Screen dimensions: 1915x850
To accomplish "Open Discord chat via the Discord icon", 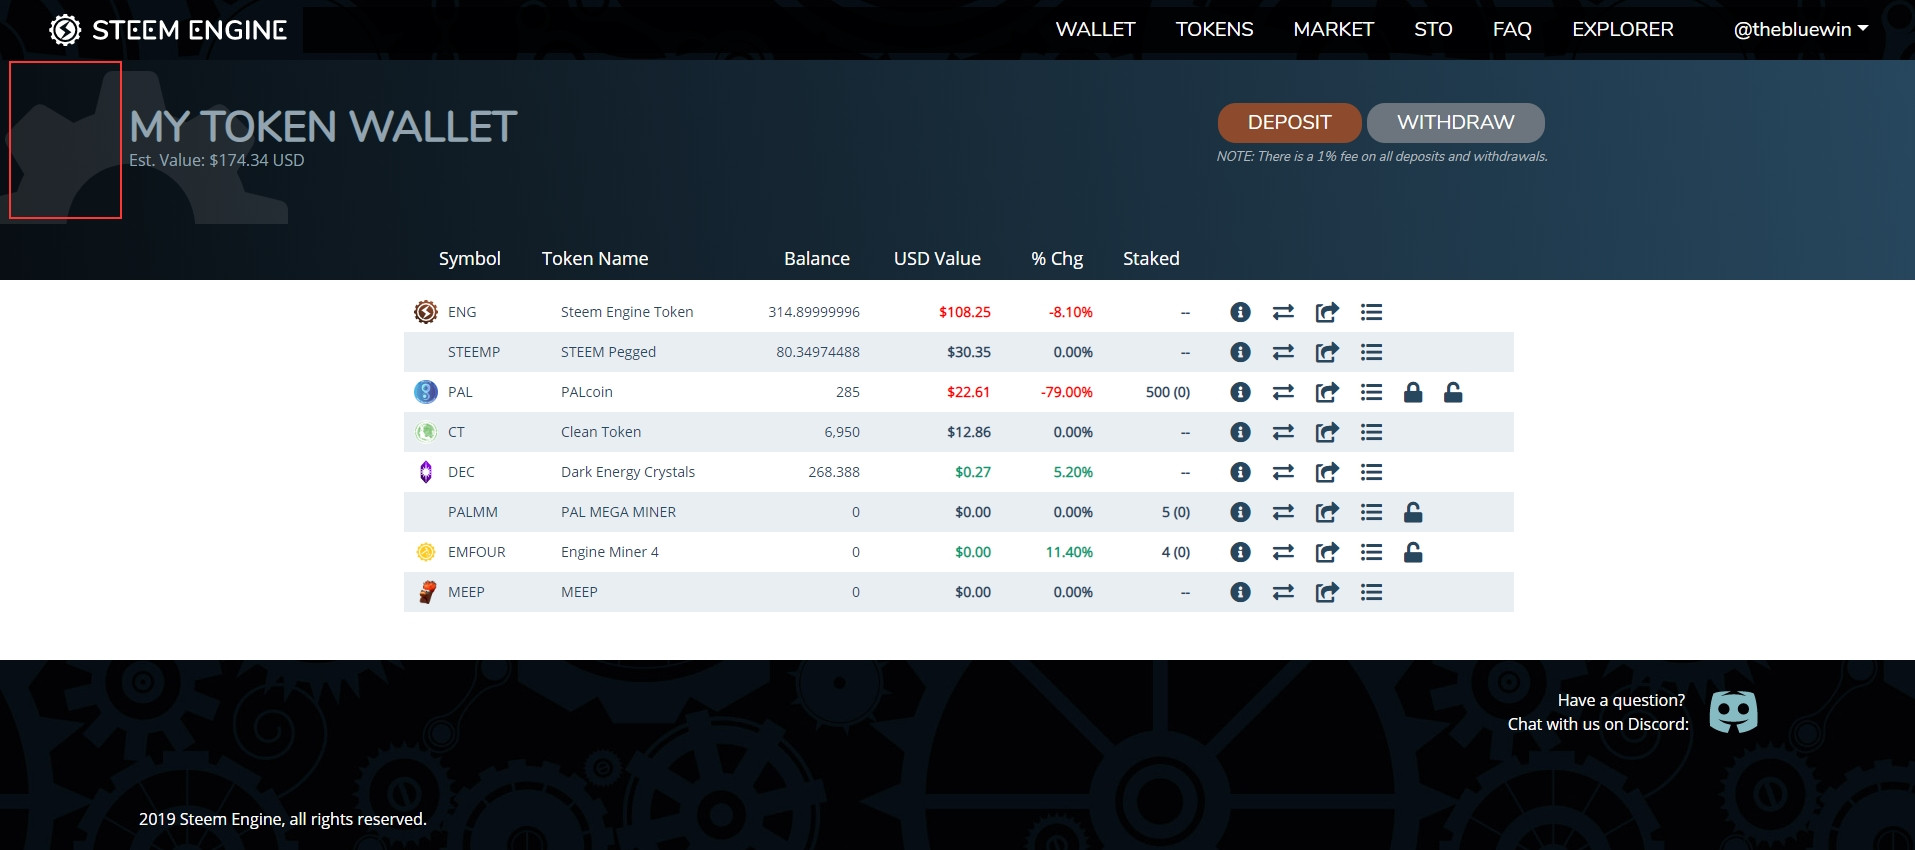I will tap(1733, 712).
